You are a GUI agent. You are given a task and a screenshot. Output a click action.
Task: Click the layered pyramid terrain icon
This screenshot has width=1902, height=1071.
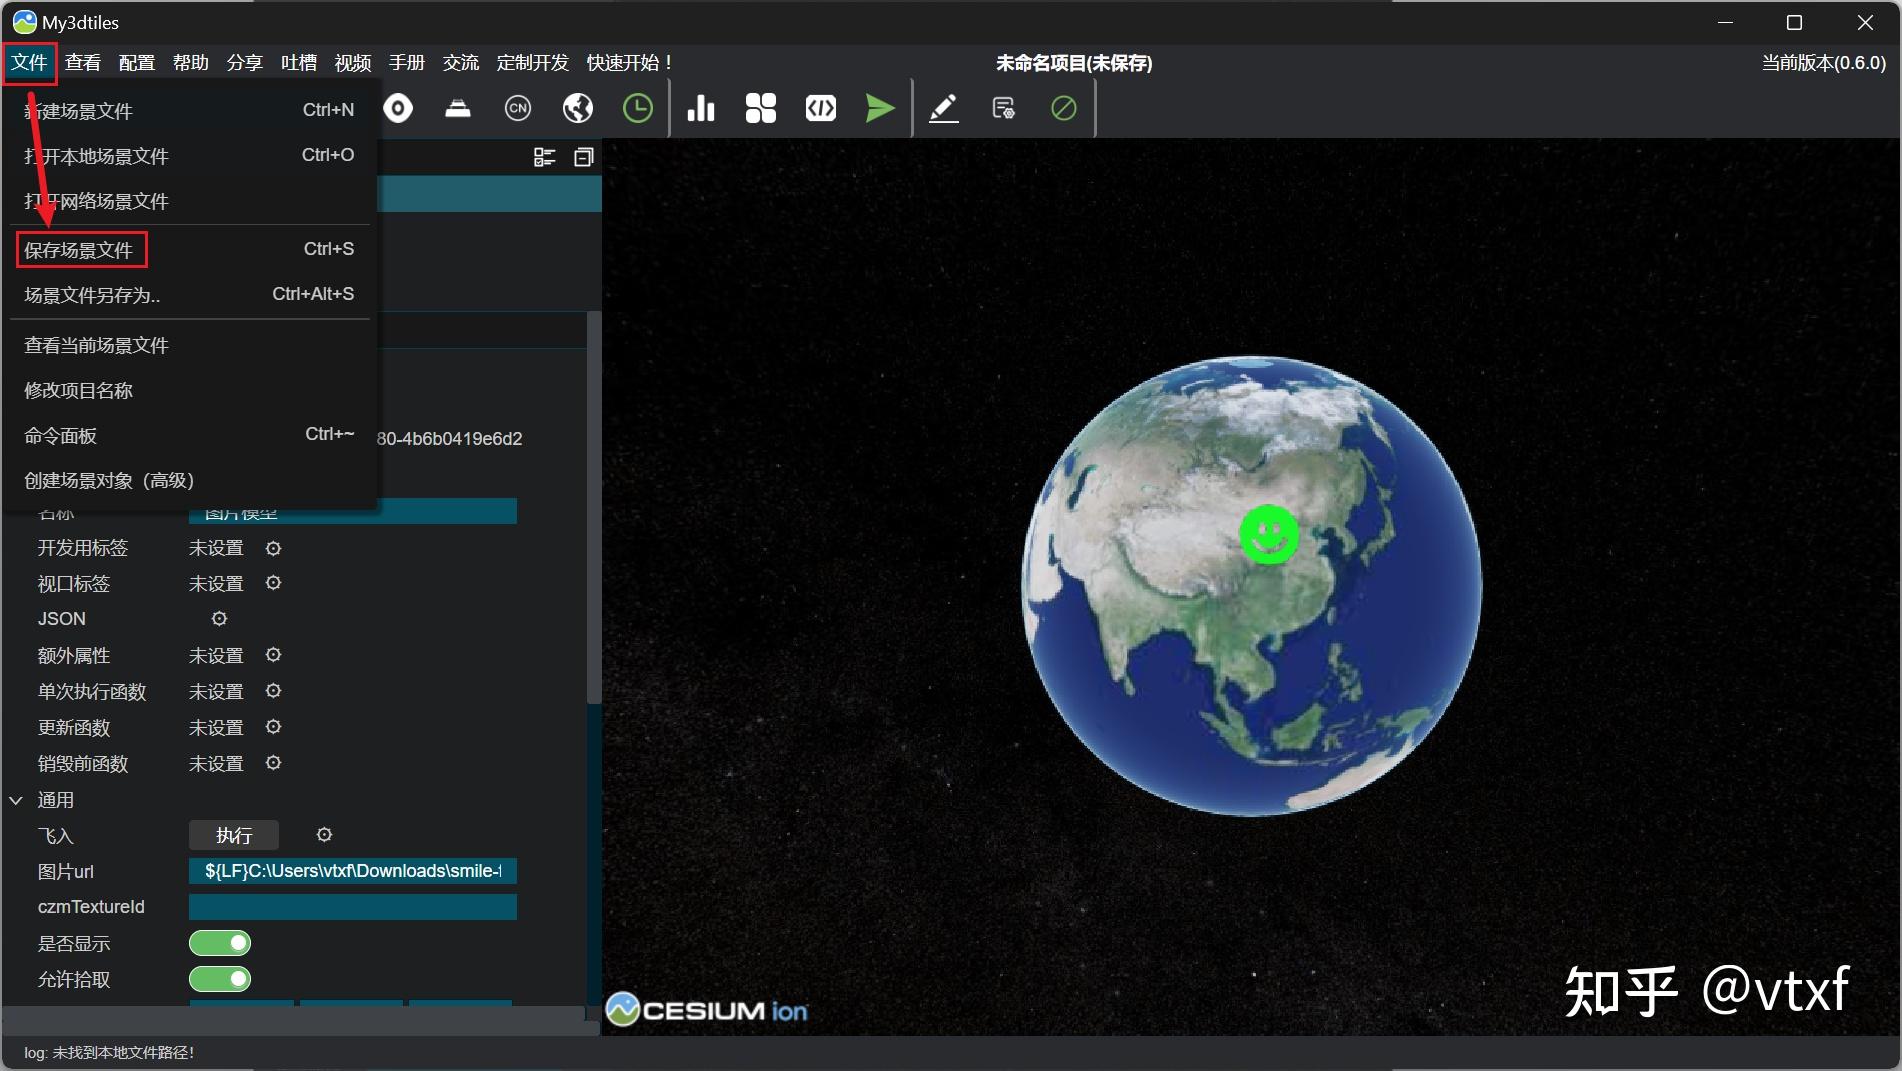click(x=458, y=108)
